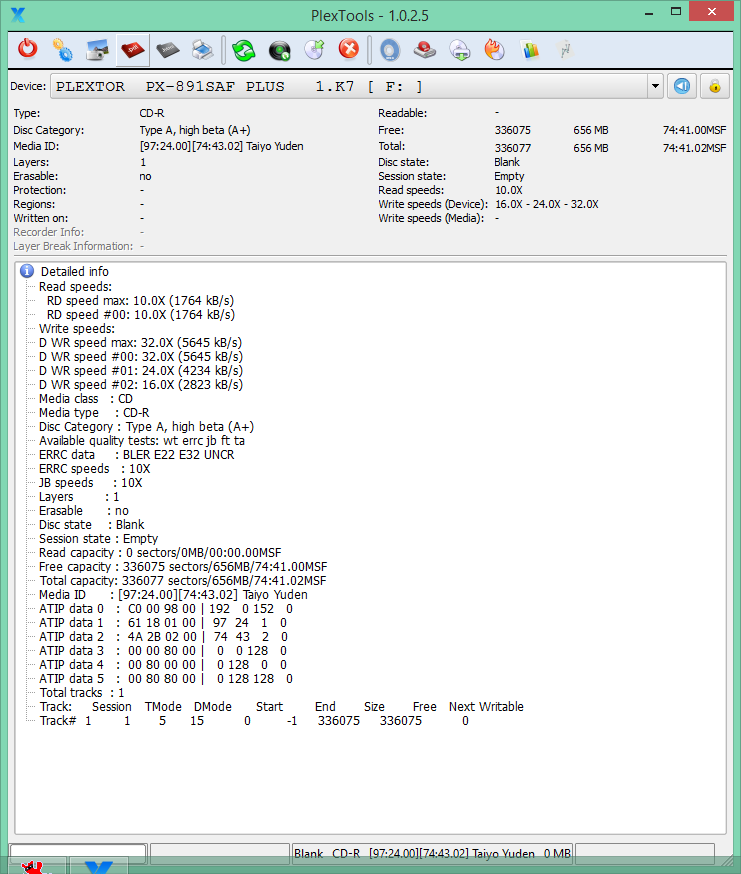The height and width of the screenshot is (874, 741).
Task: Close the PlexTools window
Action: (711, 12)
